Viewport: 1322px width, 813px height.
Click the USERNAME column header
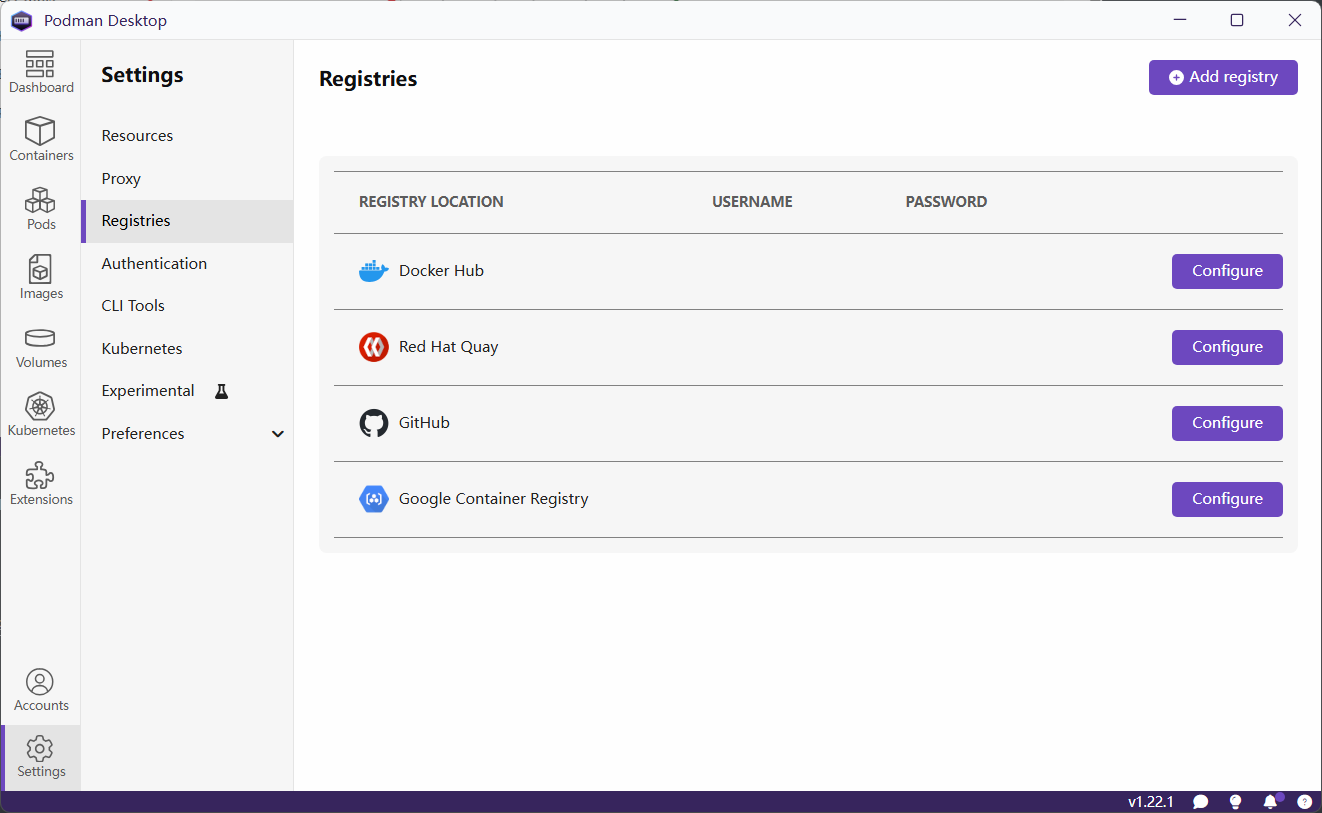tap(752, 202)
